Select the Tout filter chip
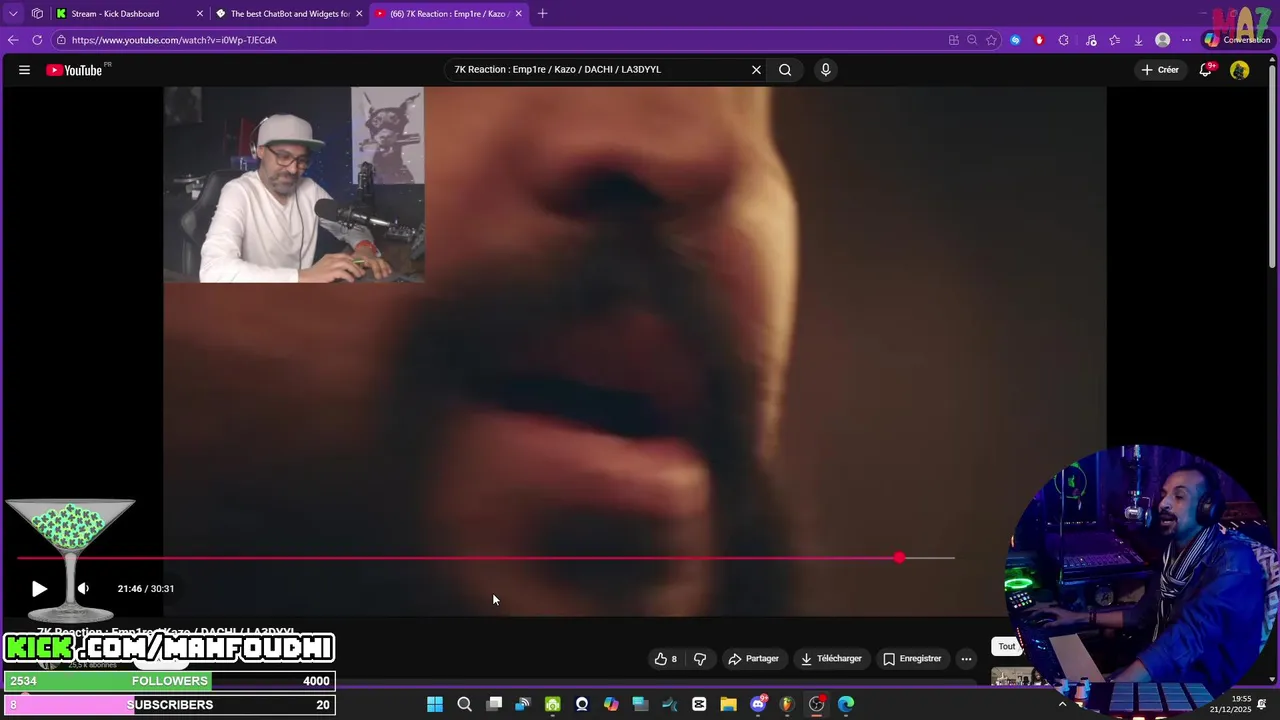The height and width of the screenshot is (720, 1280). pos(1006,646)
